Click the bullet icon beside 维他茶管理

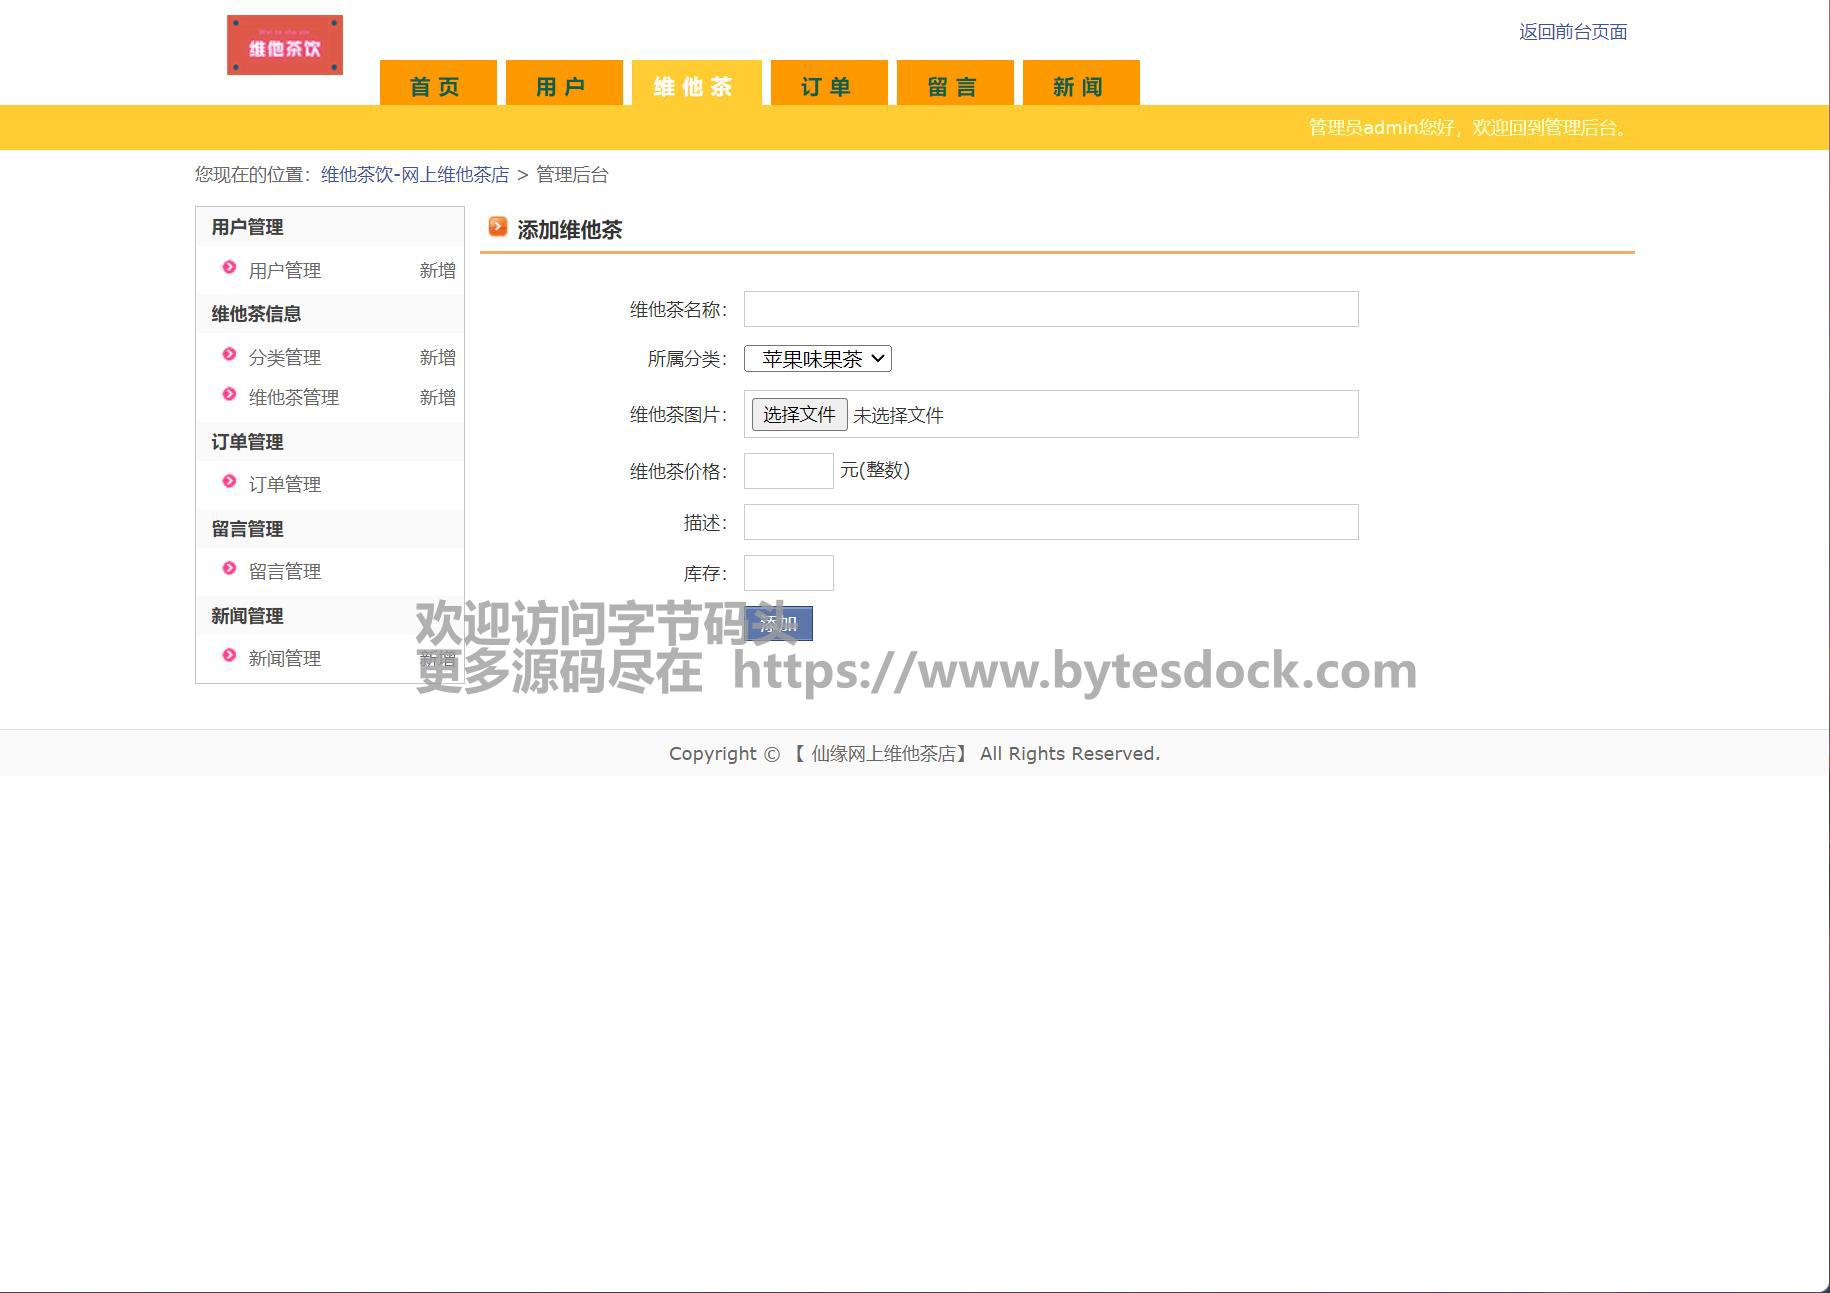pyautogui.click(x=229, y=395)
